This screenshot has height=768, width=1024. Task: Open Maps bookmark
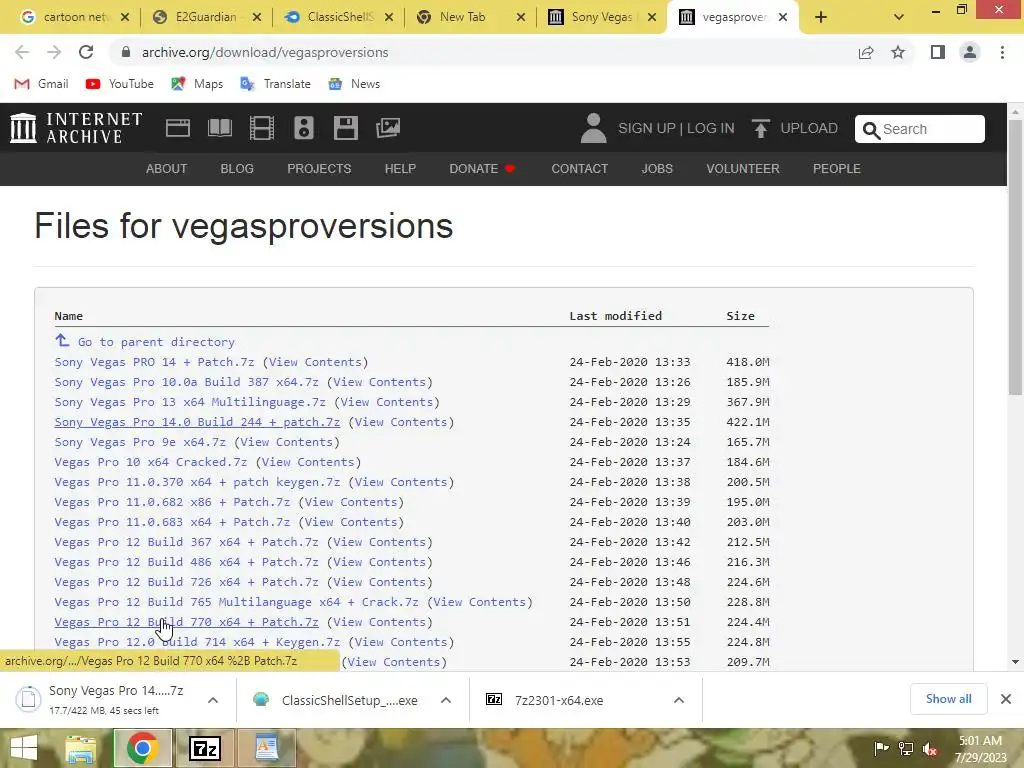[x=197, y=84]
